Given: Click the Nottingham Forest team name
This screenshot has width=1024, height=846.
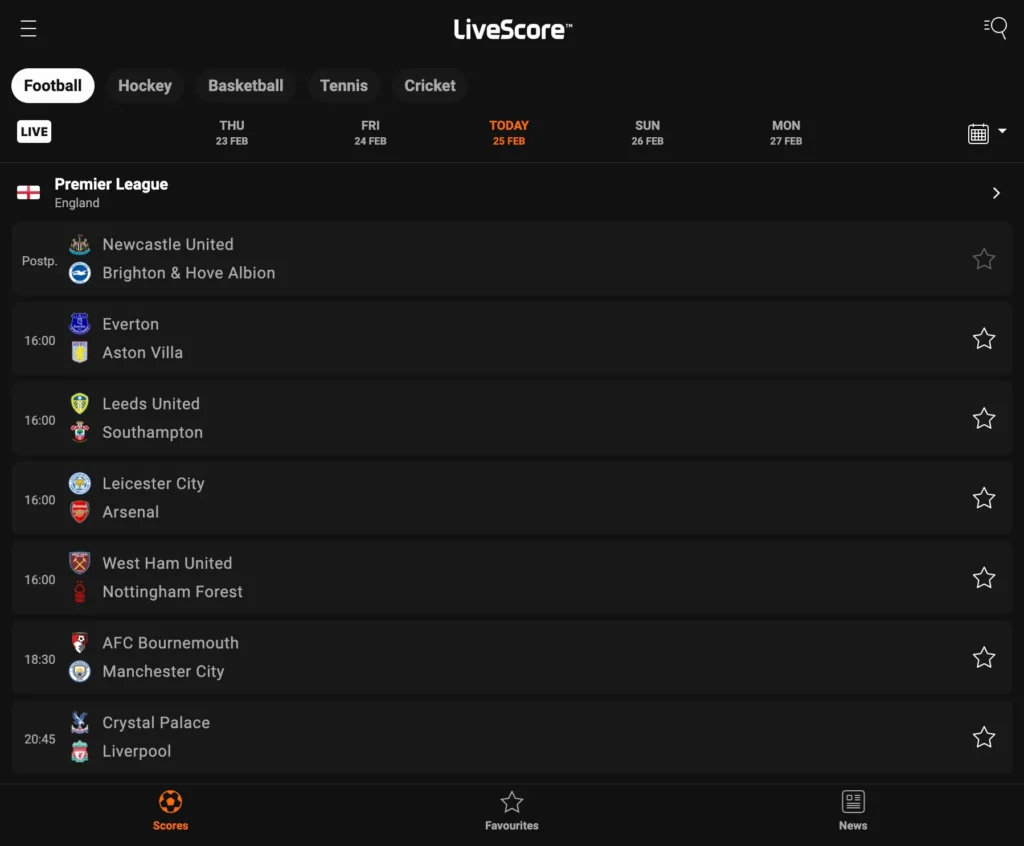Looking at the screenshot, I should 172,592.
